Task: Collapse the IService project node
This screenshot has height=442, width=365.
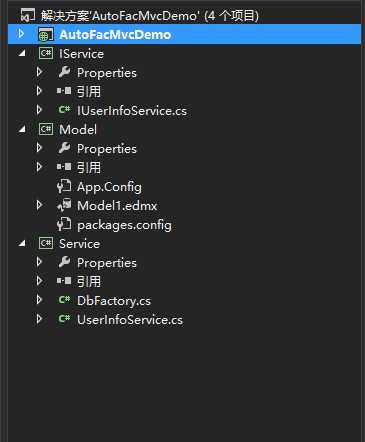Action: click(x=22, y=53)
